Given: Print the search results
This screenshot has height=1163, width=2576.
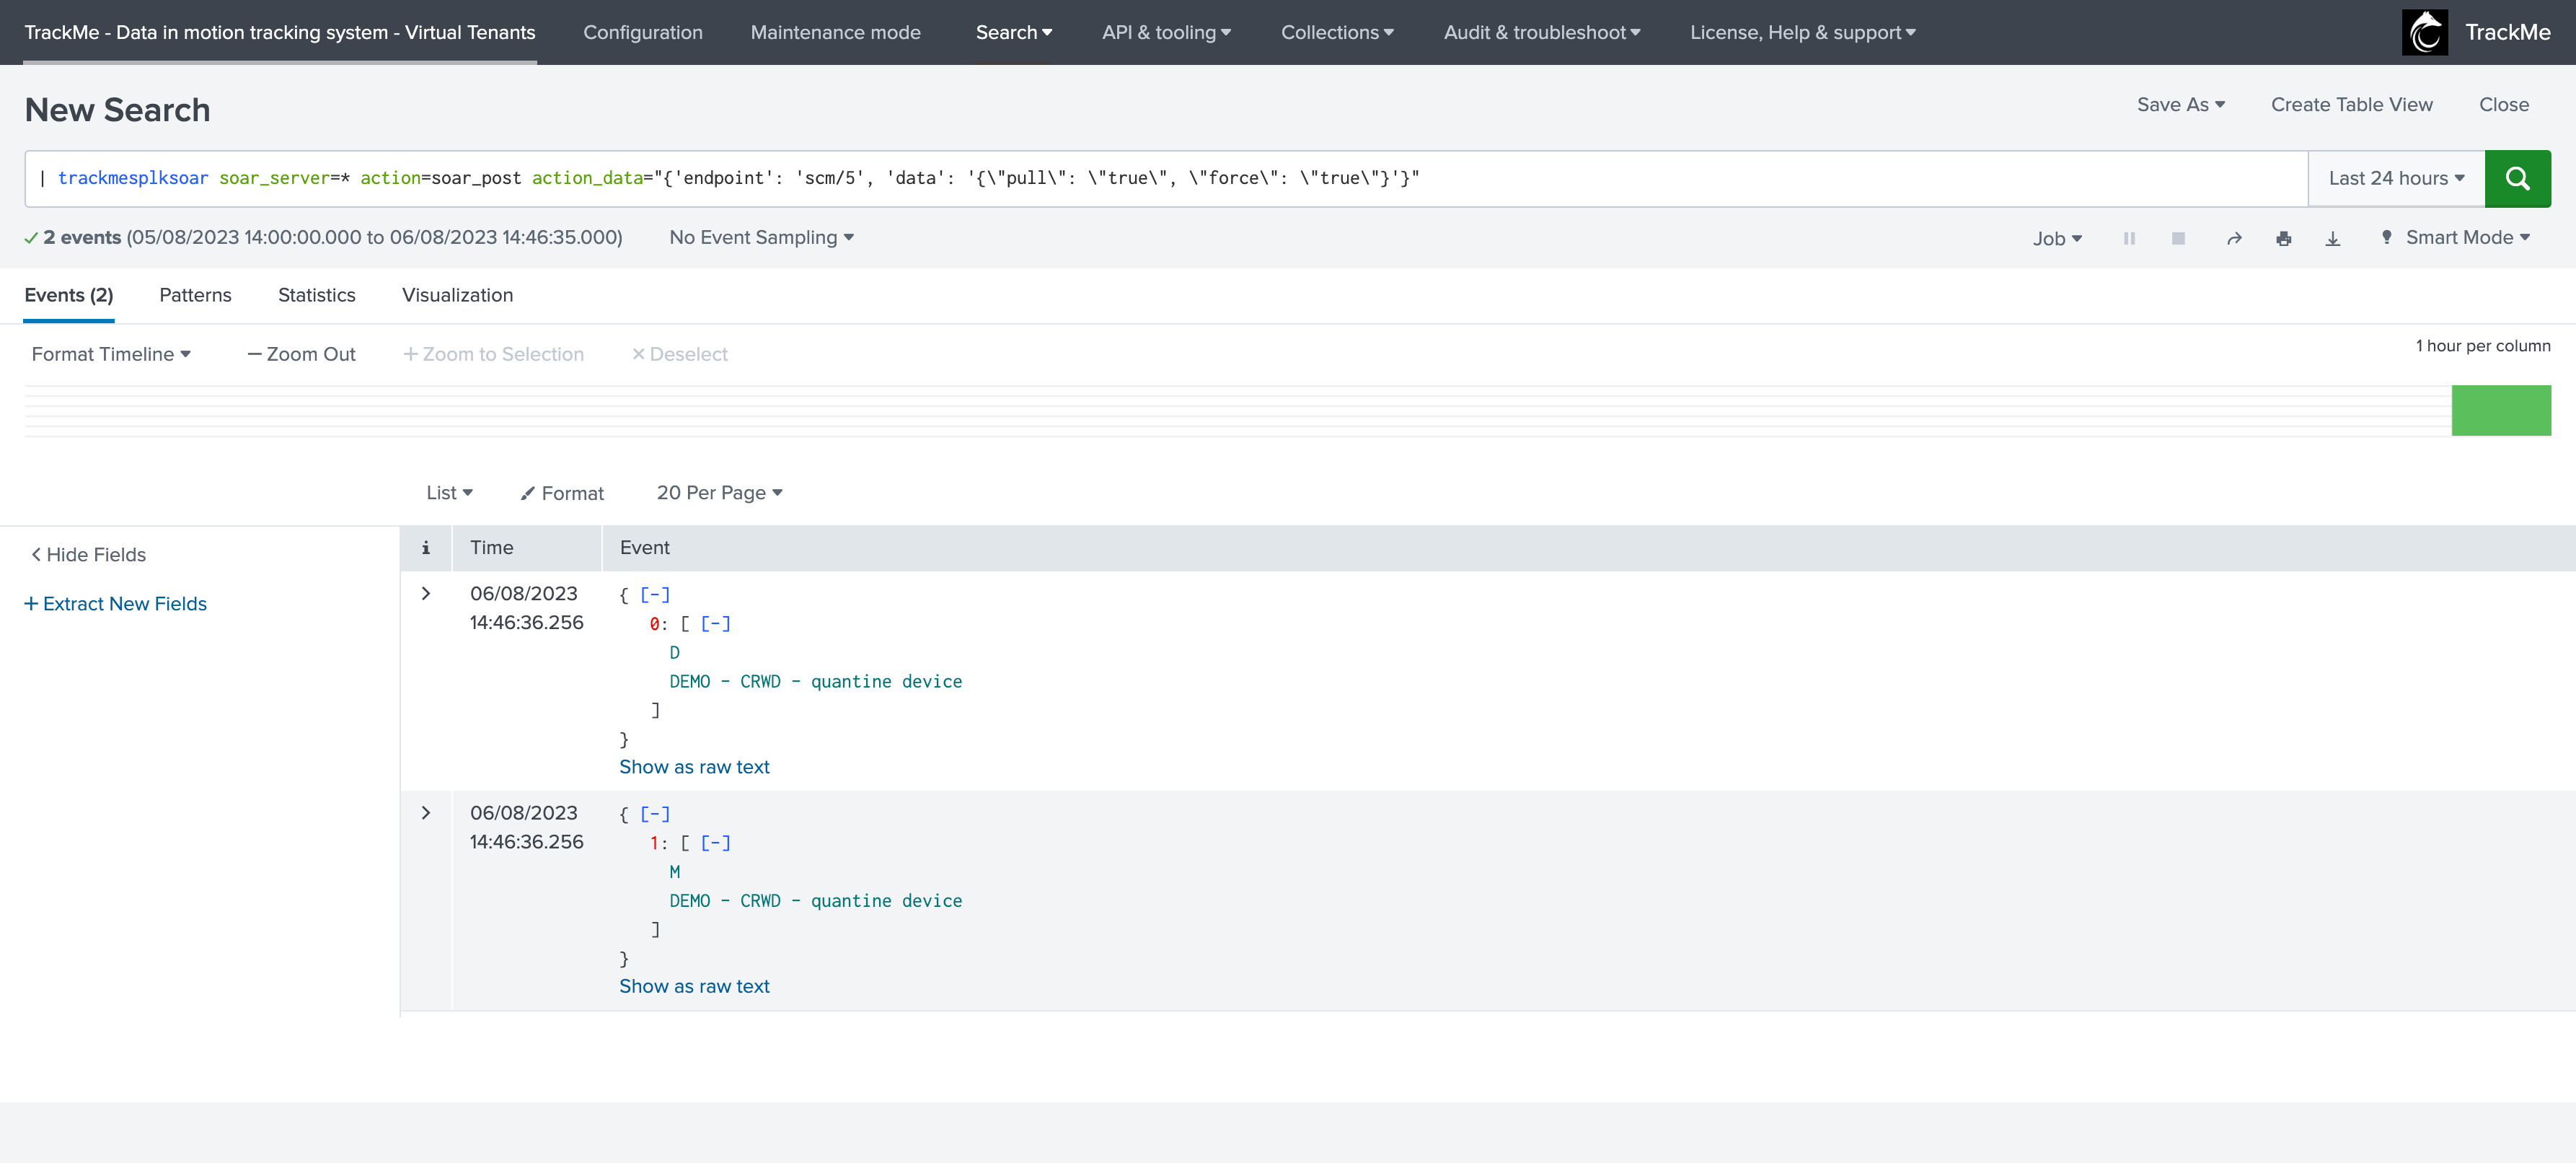Looking at the screenshot, I should point(2283,238).
